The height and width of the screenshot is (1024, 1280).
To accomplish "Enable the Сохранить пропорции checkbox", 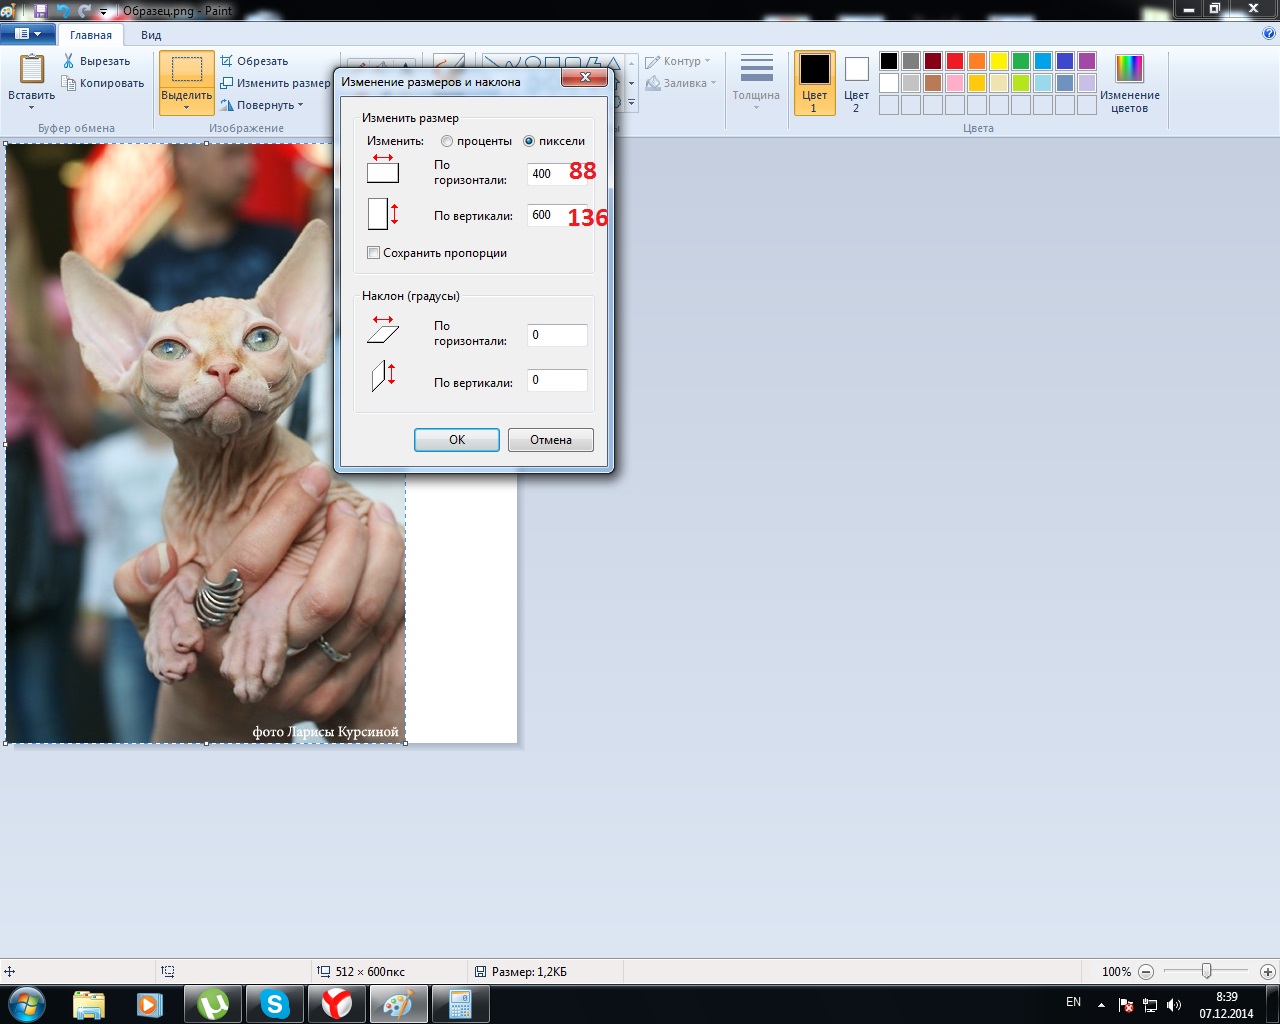I will [374, 253].
